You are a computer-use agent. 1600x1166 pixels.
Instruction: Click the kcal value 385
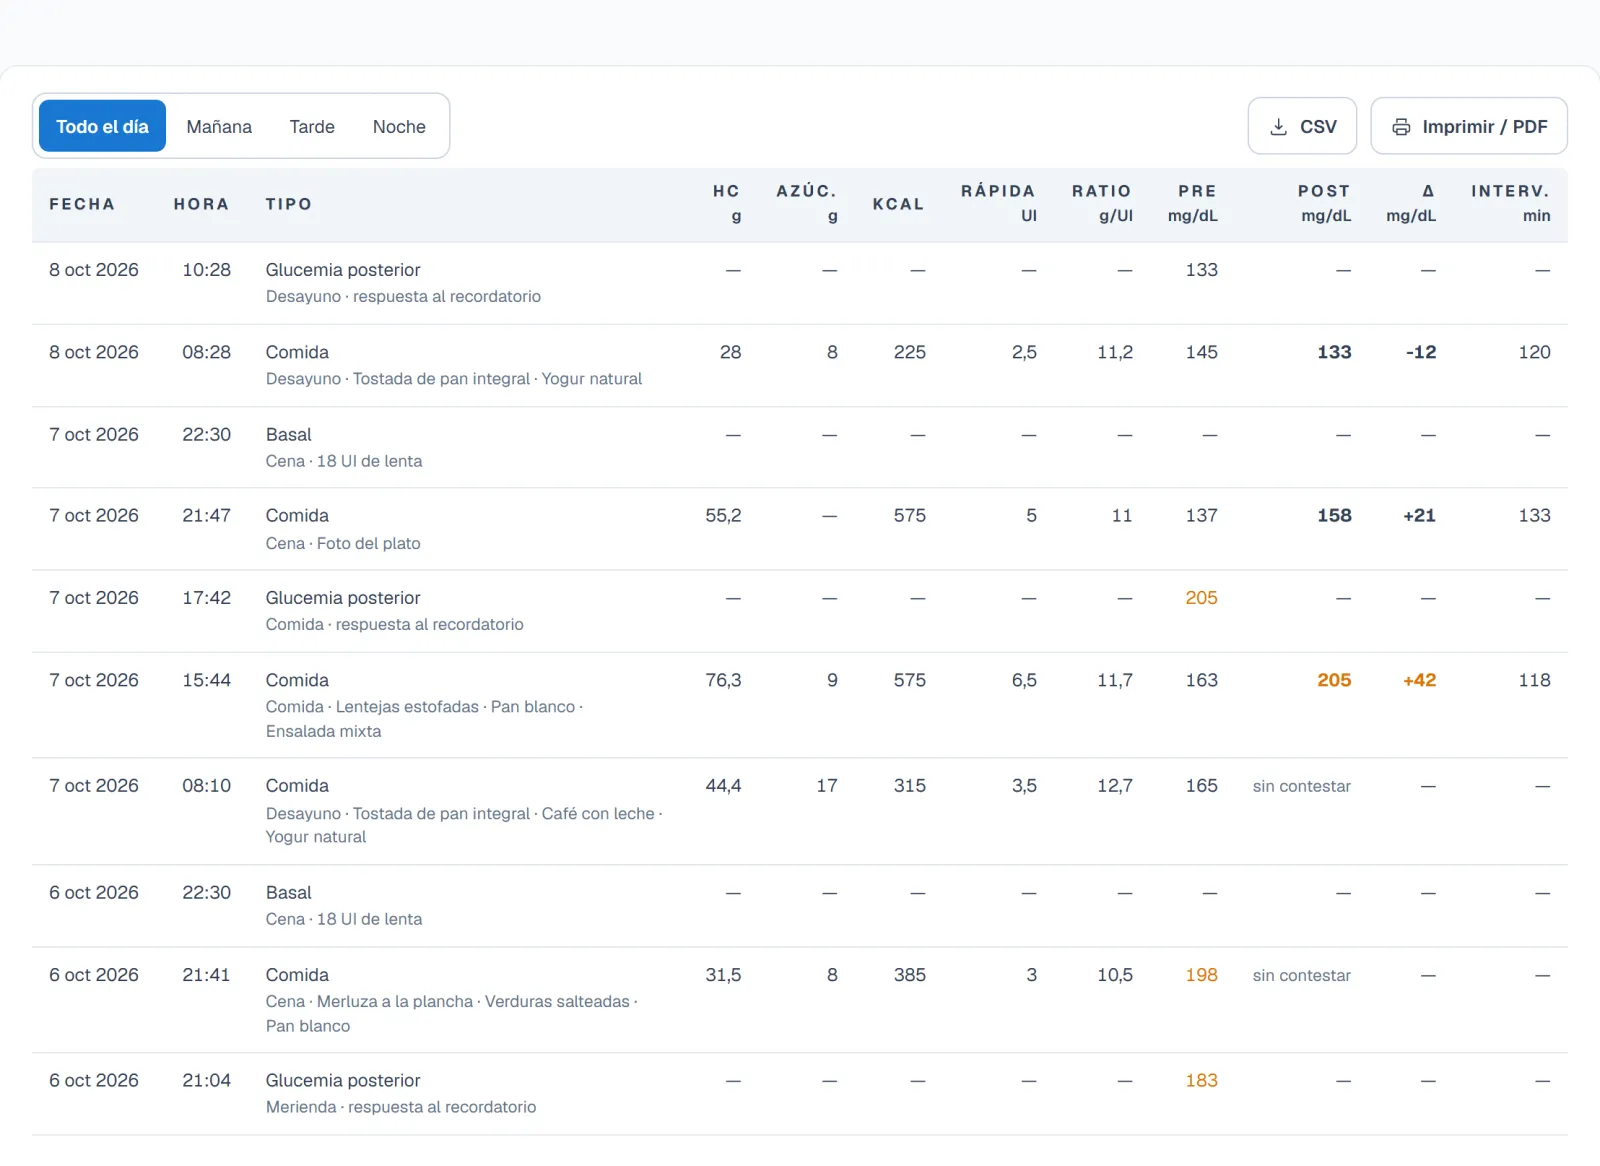pyautogui.click(x=909, y=975)
